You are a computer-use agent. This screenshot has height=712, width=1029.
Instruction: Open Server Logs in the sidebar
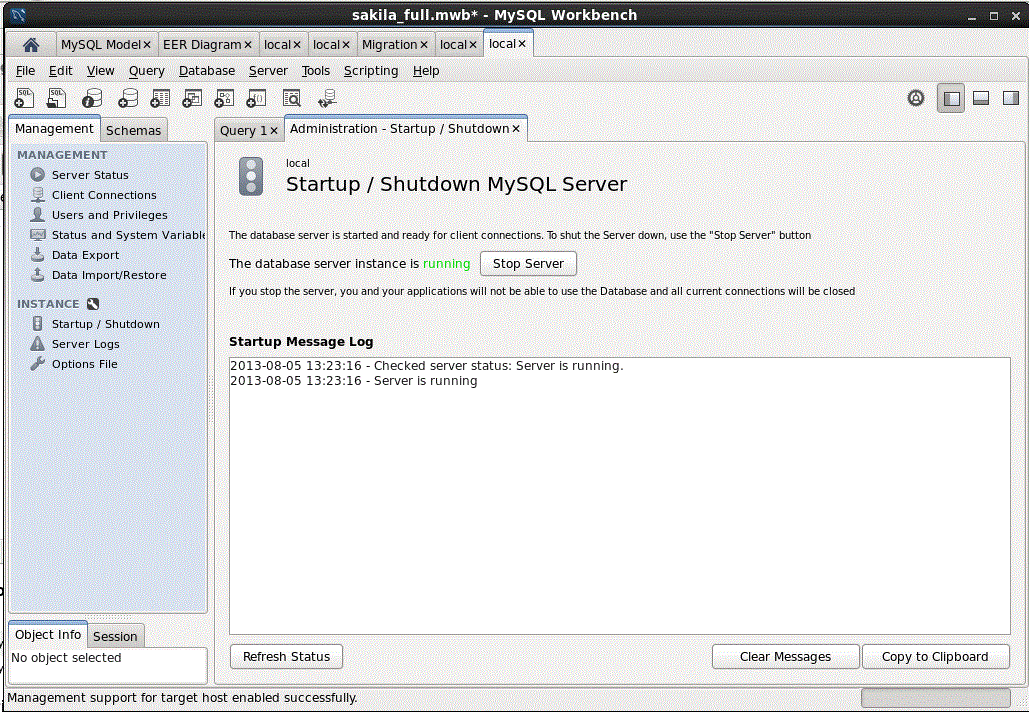click(x=85, y=344)
